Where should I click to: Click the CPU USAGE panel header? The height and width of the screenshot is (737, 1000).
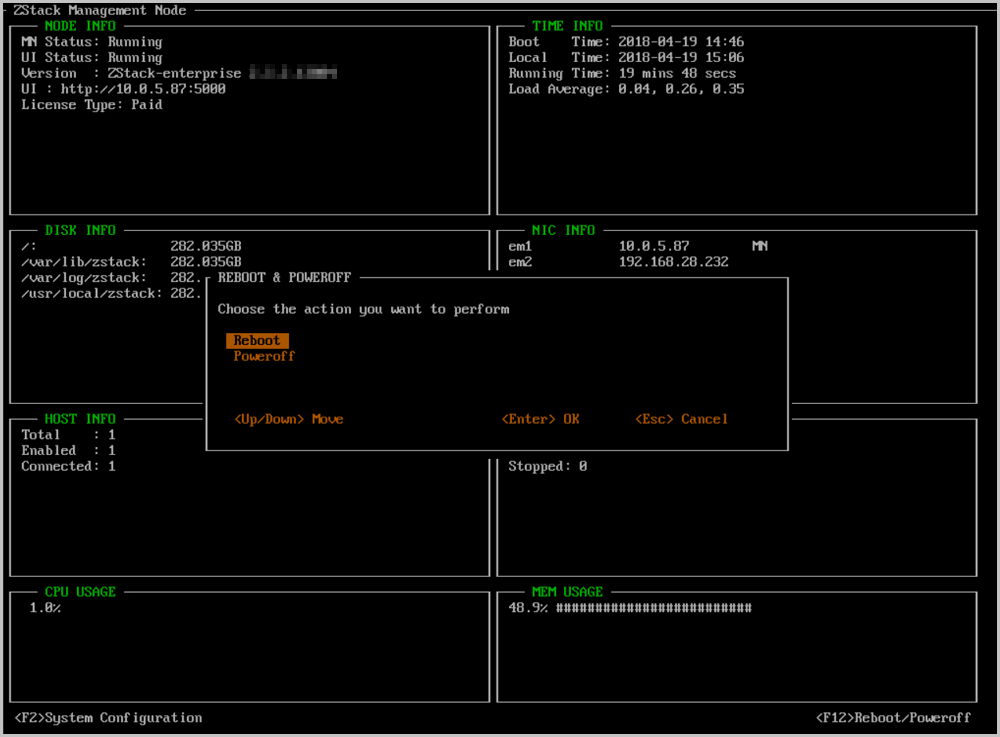click(x=80, y=592)
